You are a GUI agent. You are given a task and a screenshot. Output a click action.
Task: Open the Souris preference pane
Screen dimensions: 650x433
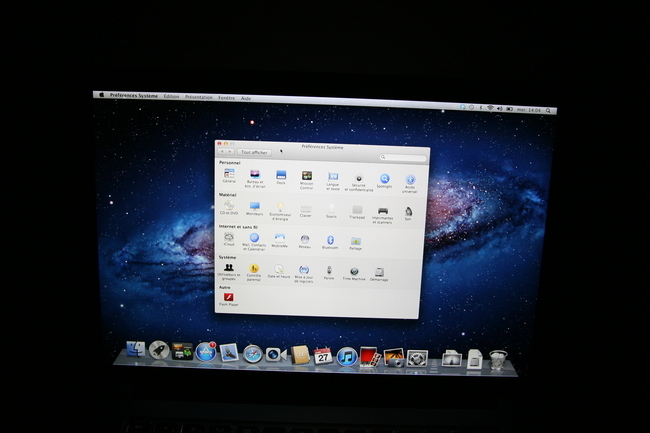pos(331,211)
